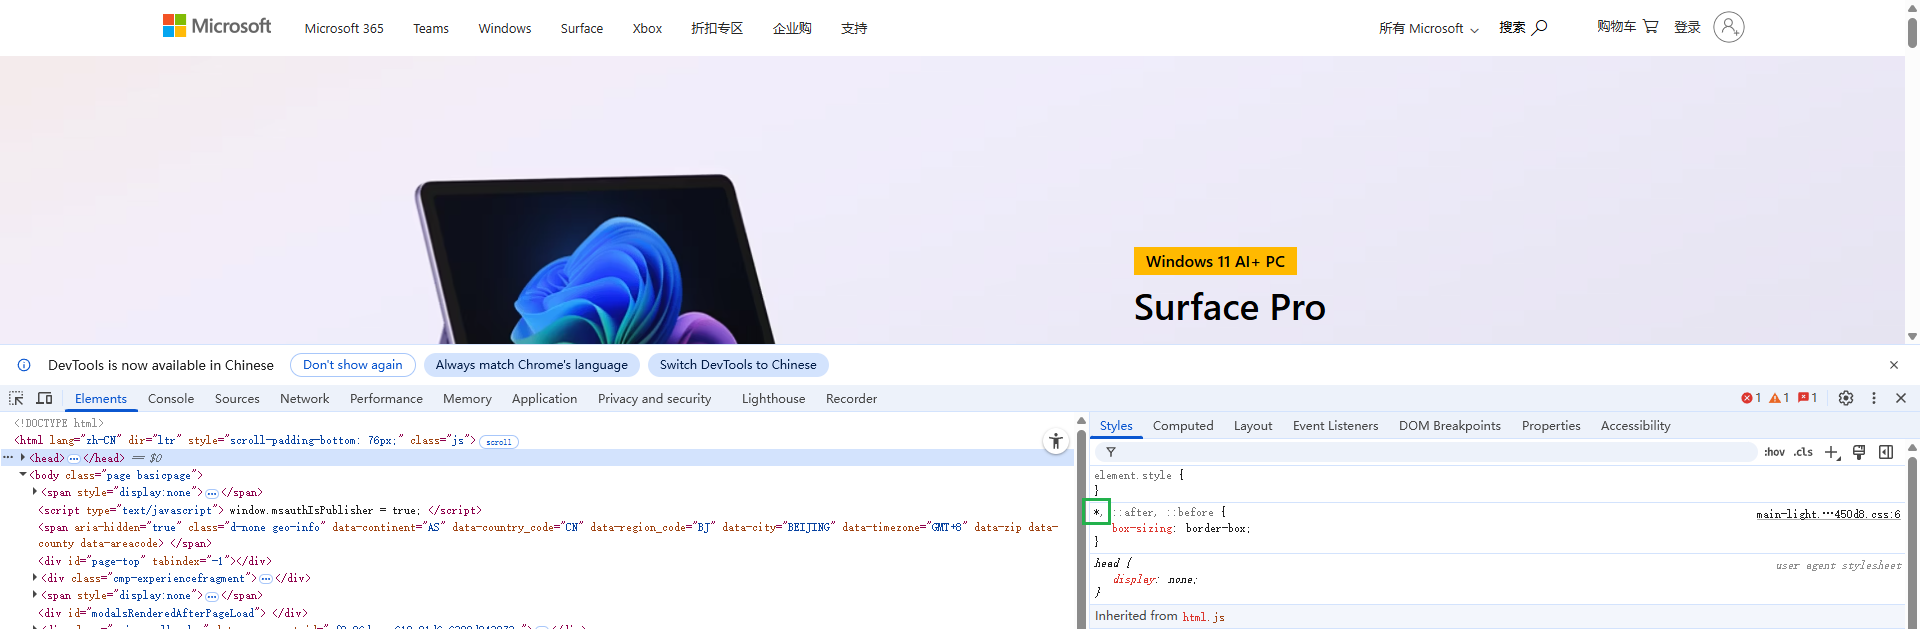Click the infobar info circle icon
Image resolution: width=1920 pixels, height=629 pixels.
click(x=24, y=365)
